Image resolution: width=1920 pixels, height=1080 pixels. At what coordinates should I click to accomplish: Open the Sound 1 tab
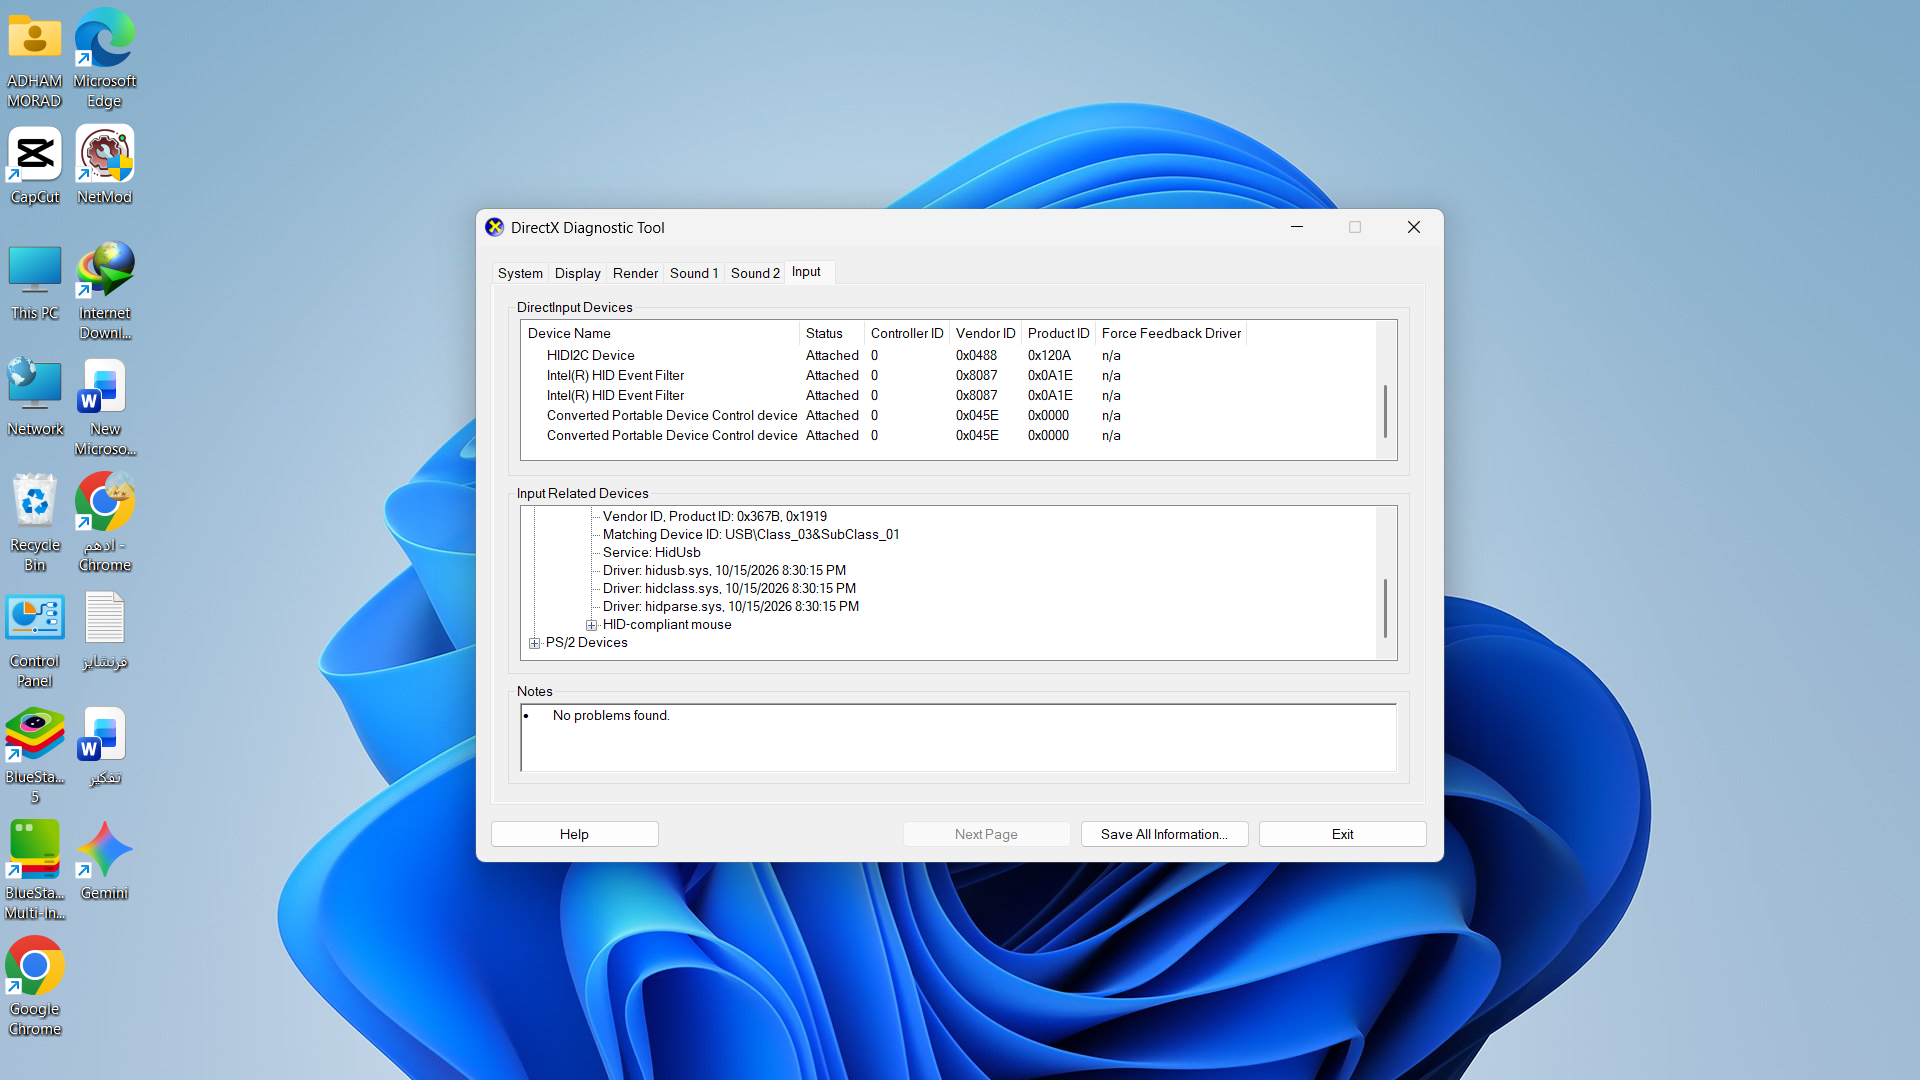[x=694, y=273]
